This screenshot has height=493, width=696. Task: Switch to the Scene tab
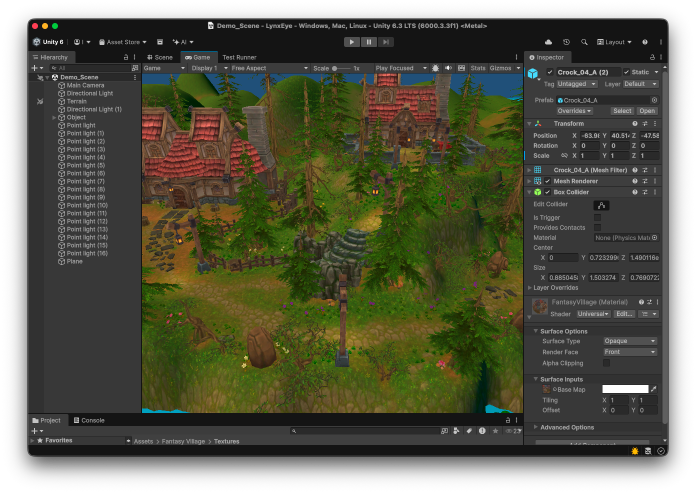click(160, 57)
